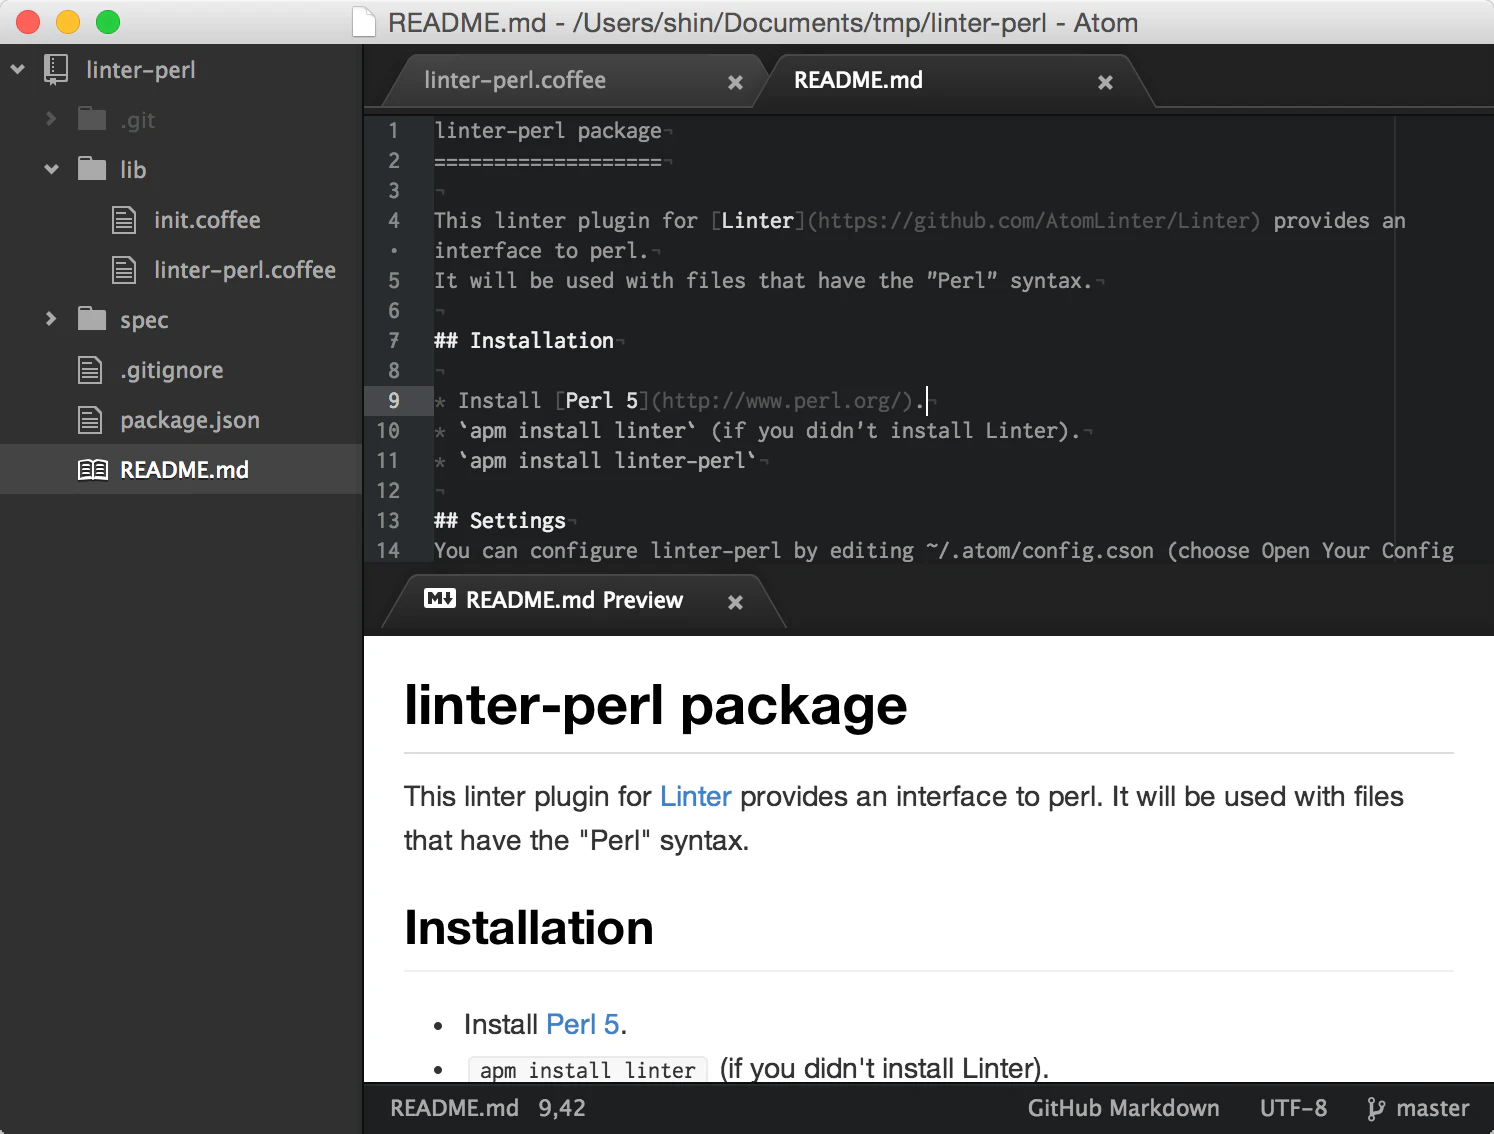
Task: Select the README.md Preview tab
Action: click(x=574, y=600)
